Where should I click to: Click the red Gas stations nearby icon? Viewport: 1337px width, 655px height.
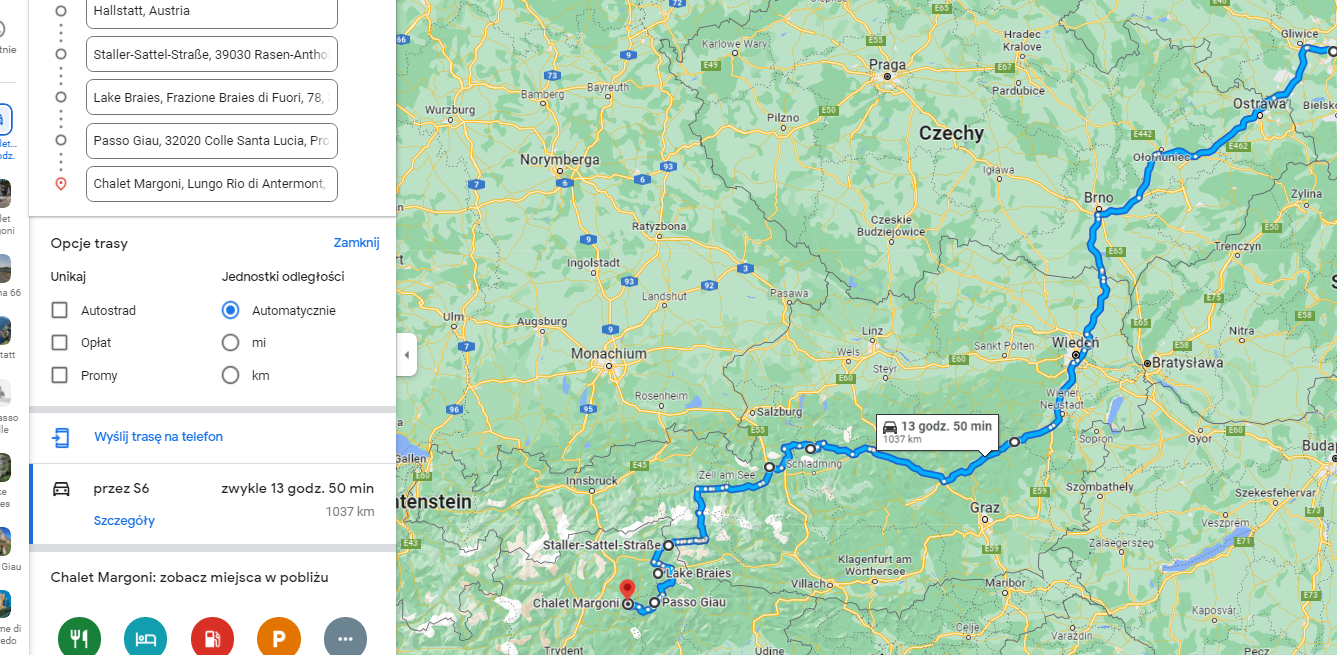pyautogui.click(x=212, y=637)
